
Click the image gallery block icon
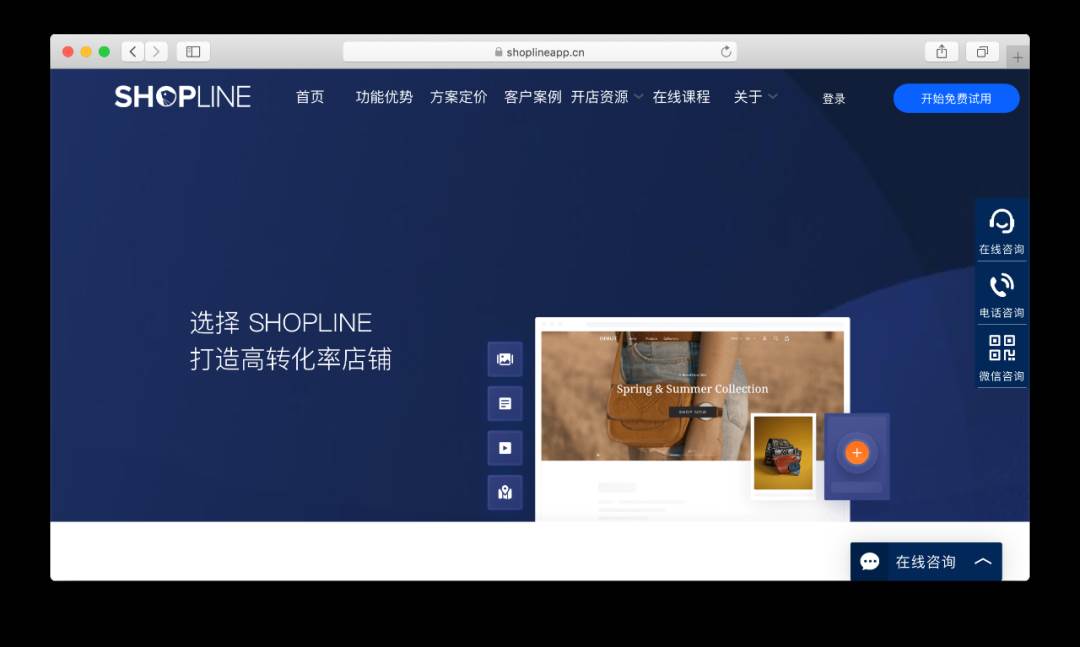click(x=505, y=359)
